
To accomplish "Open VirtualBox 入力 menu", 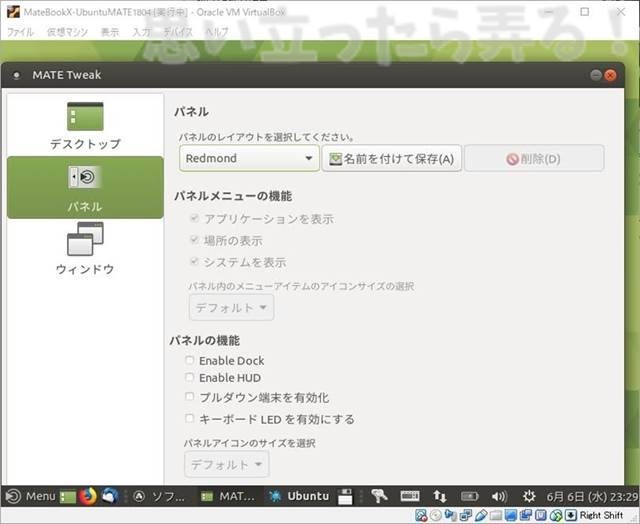I will (x=142, y=32).
